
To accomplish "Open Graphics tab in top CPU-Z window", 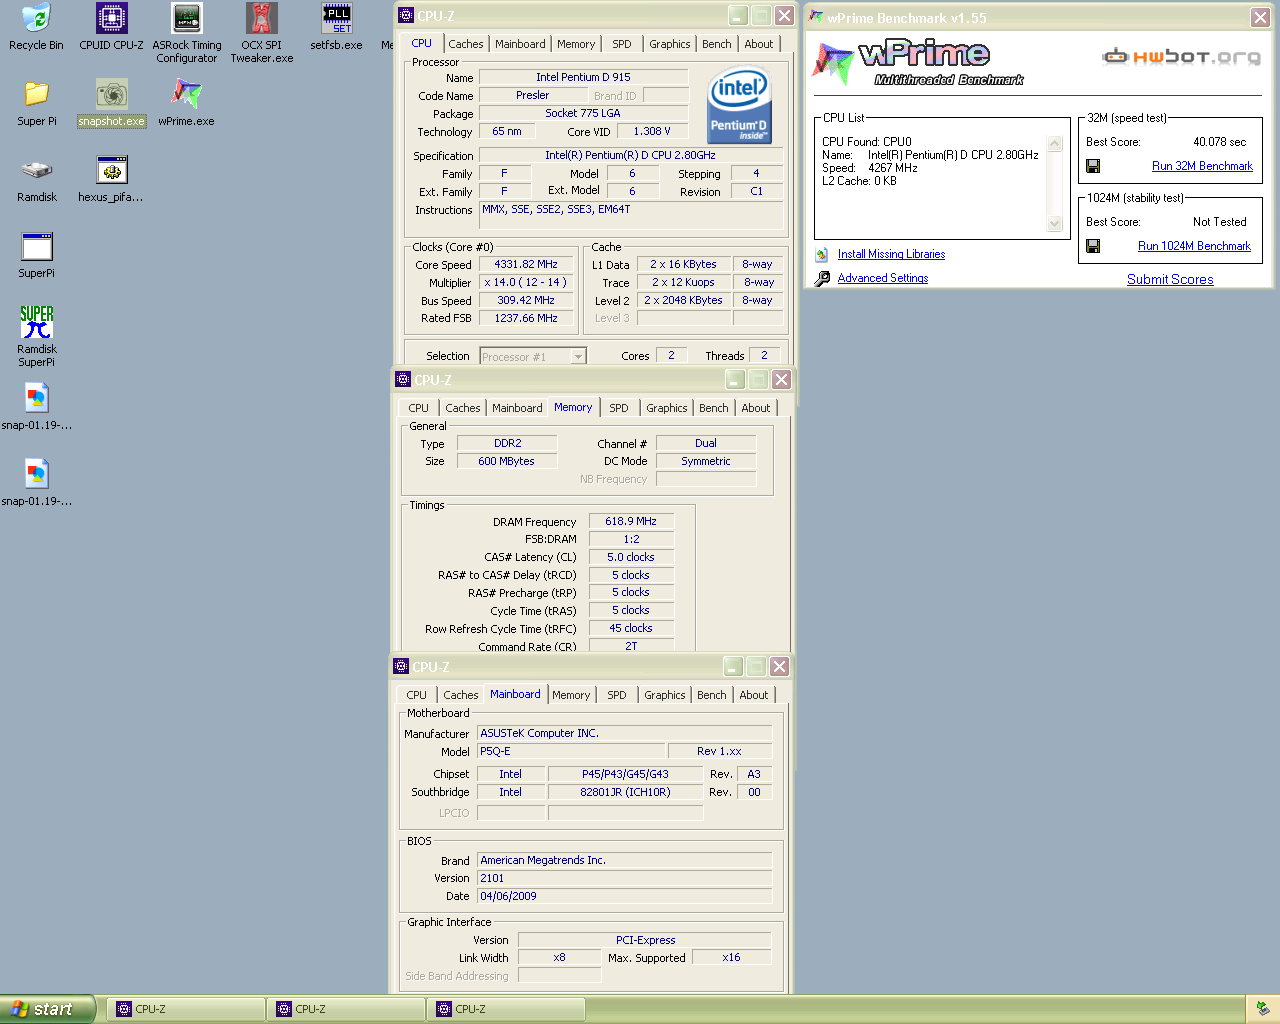I will point(669,44).
